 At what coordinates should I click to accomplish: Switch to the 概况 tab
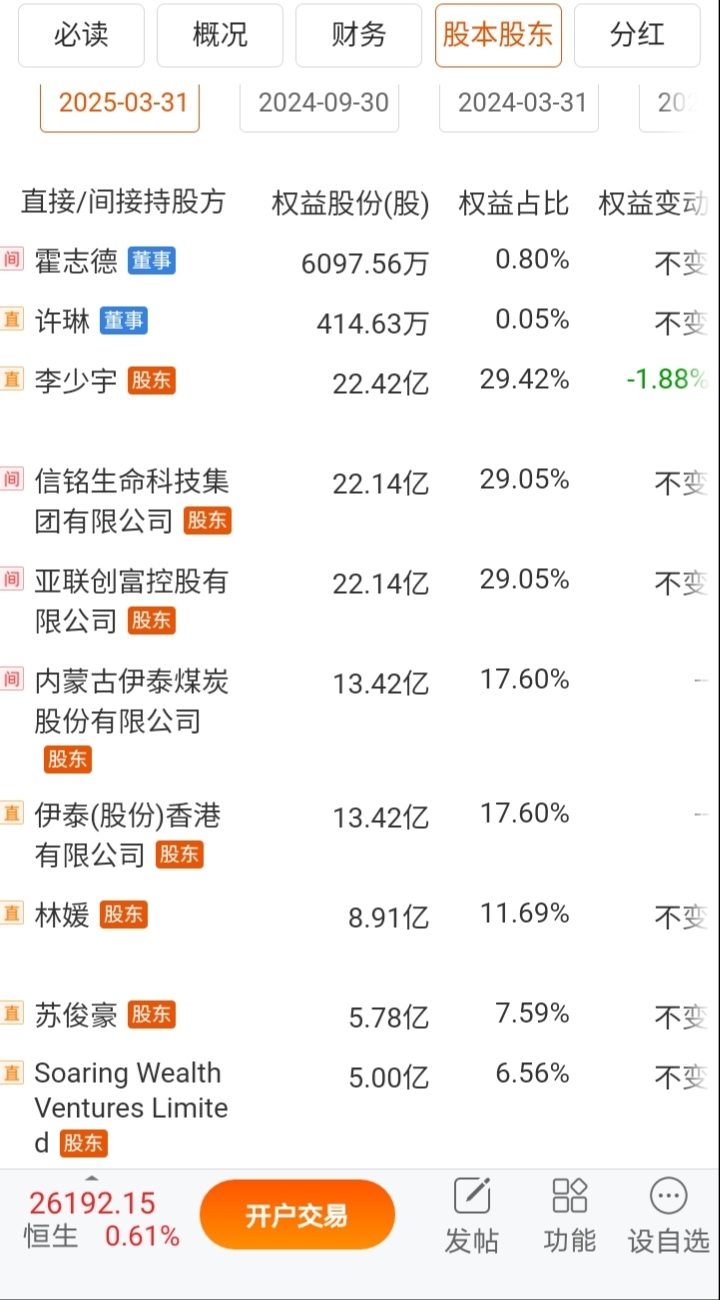tap(220, 35)
